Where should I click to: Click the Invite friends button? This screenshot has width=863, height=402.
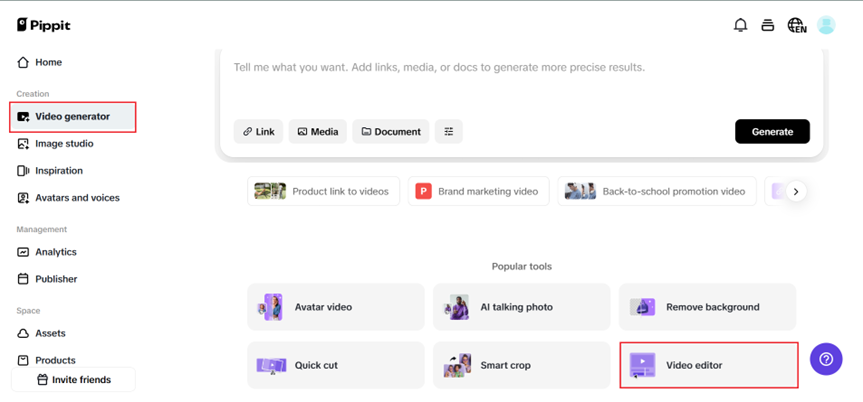coord(73,380)
